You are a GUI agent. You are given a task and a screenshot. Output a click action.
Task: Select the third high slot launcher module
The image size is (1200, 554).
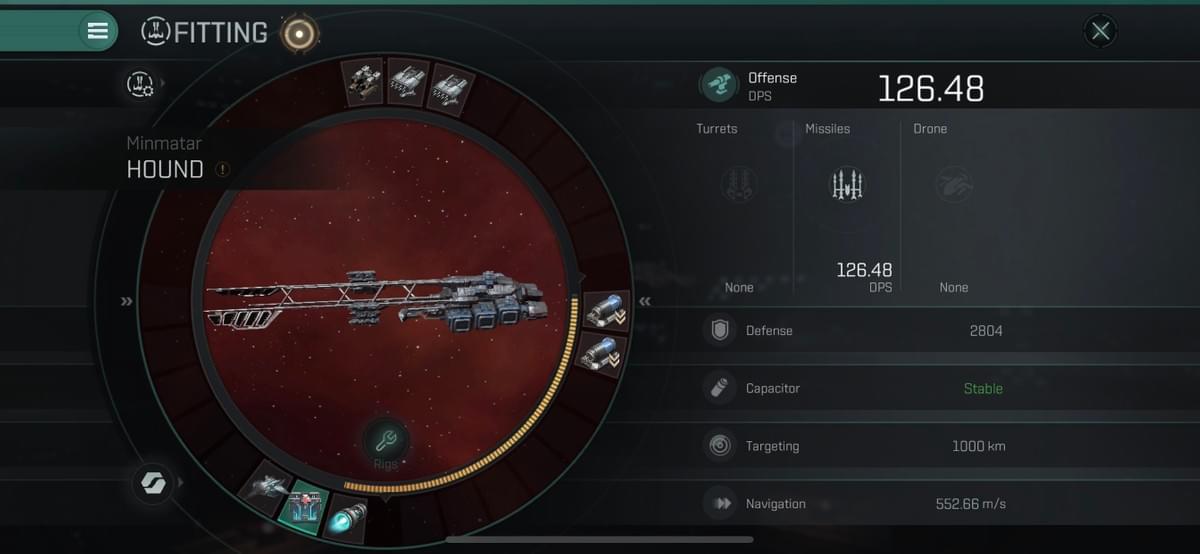(x=449, y=88)
